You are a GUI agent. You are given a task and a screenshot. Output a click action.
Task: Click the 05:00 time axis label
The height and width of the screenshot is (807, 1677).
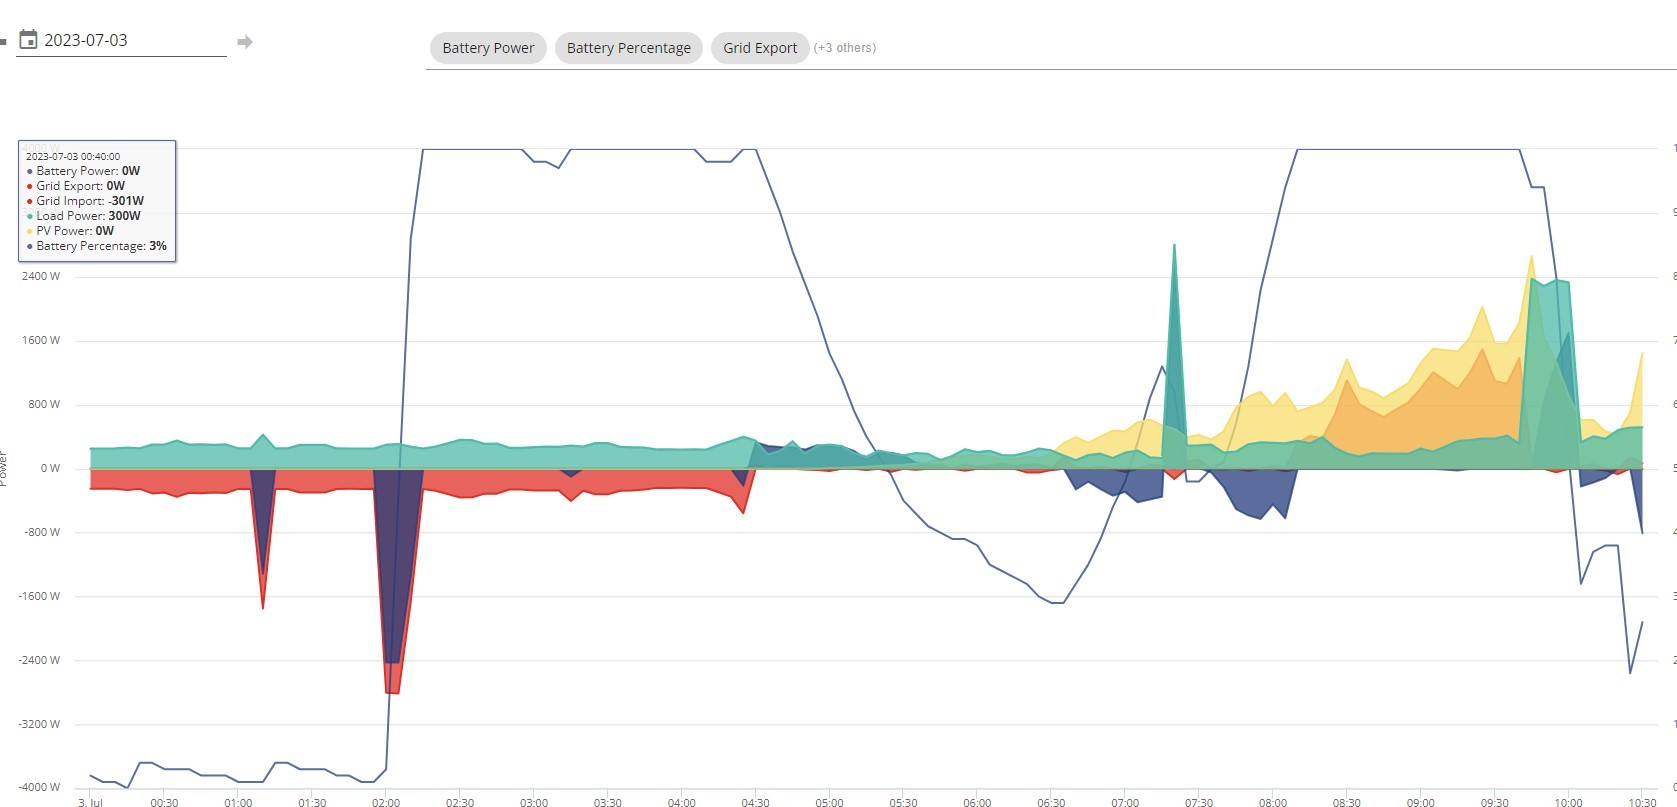829,802
